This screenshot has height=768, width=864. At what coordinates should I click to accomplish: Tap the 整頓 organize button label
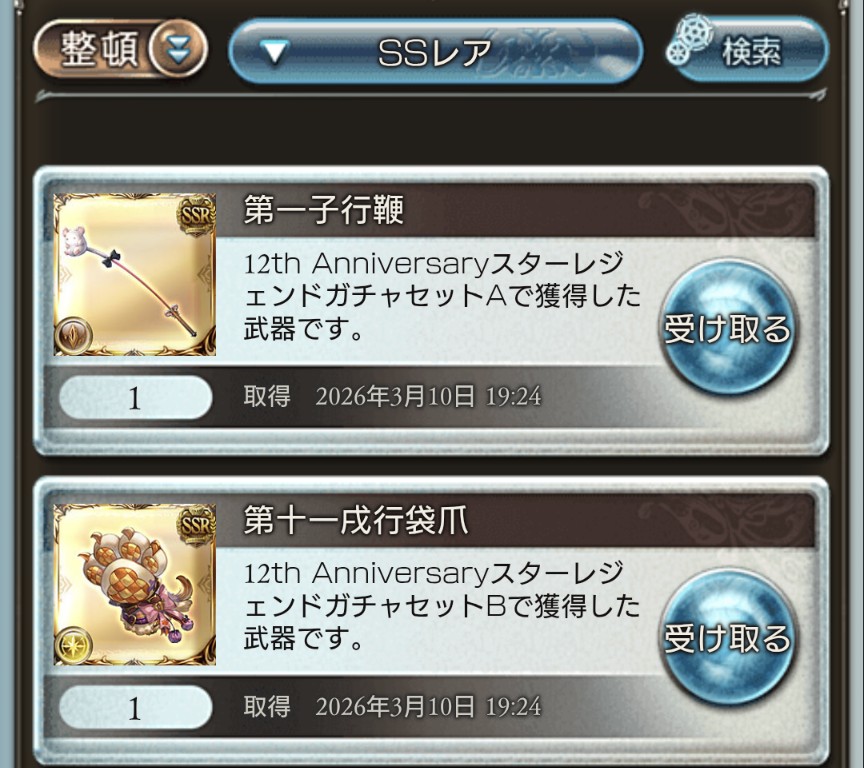coord(99,49)
